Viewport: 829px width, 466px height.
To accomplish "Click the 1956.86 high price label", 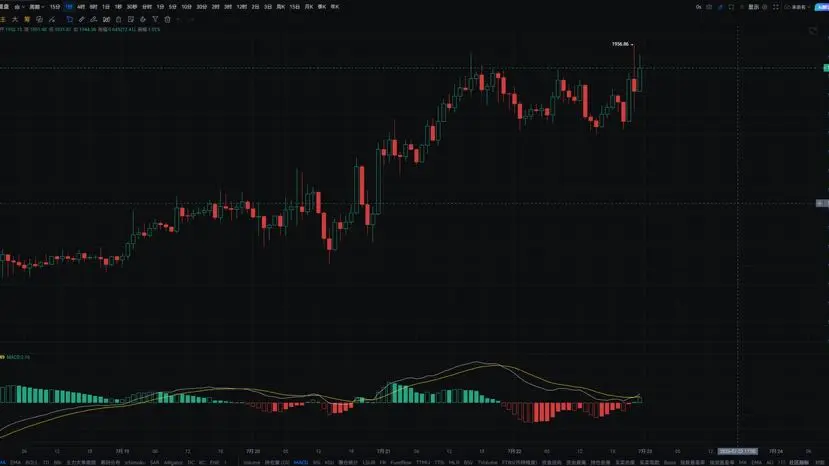I will (620, 44).
